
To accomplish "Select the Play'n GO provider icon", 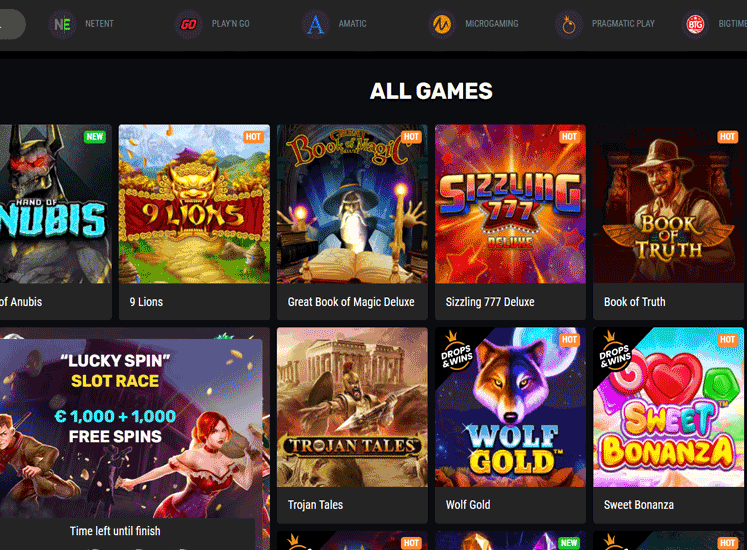I will point(189,24).
